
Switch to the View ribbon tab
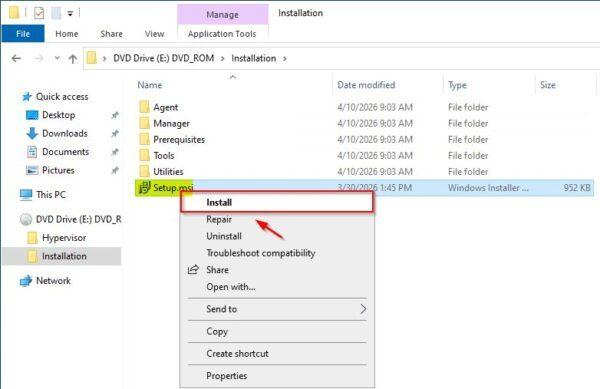point(155,34)
